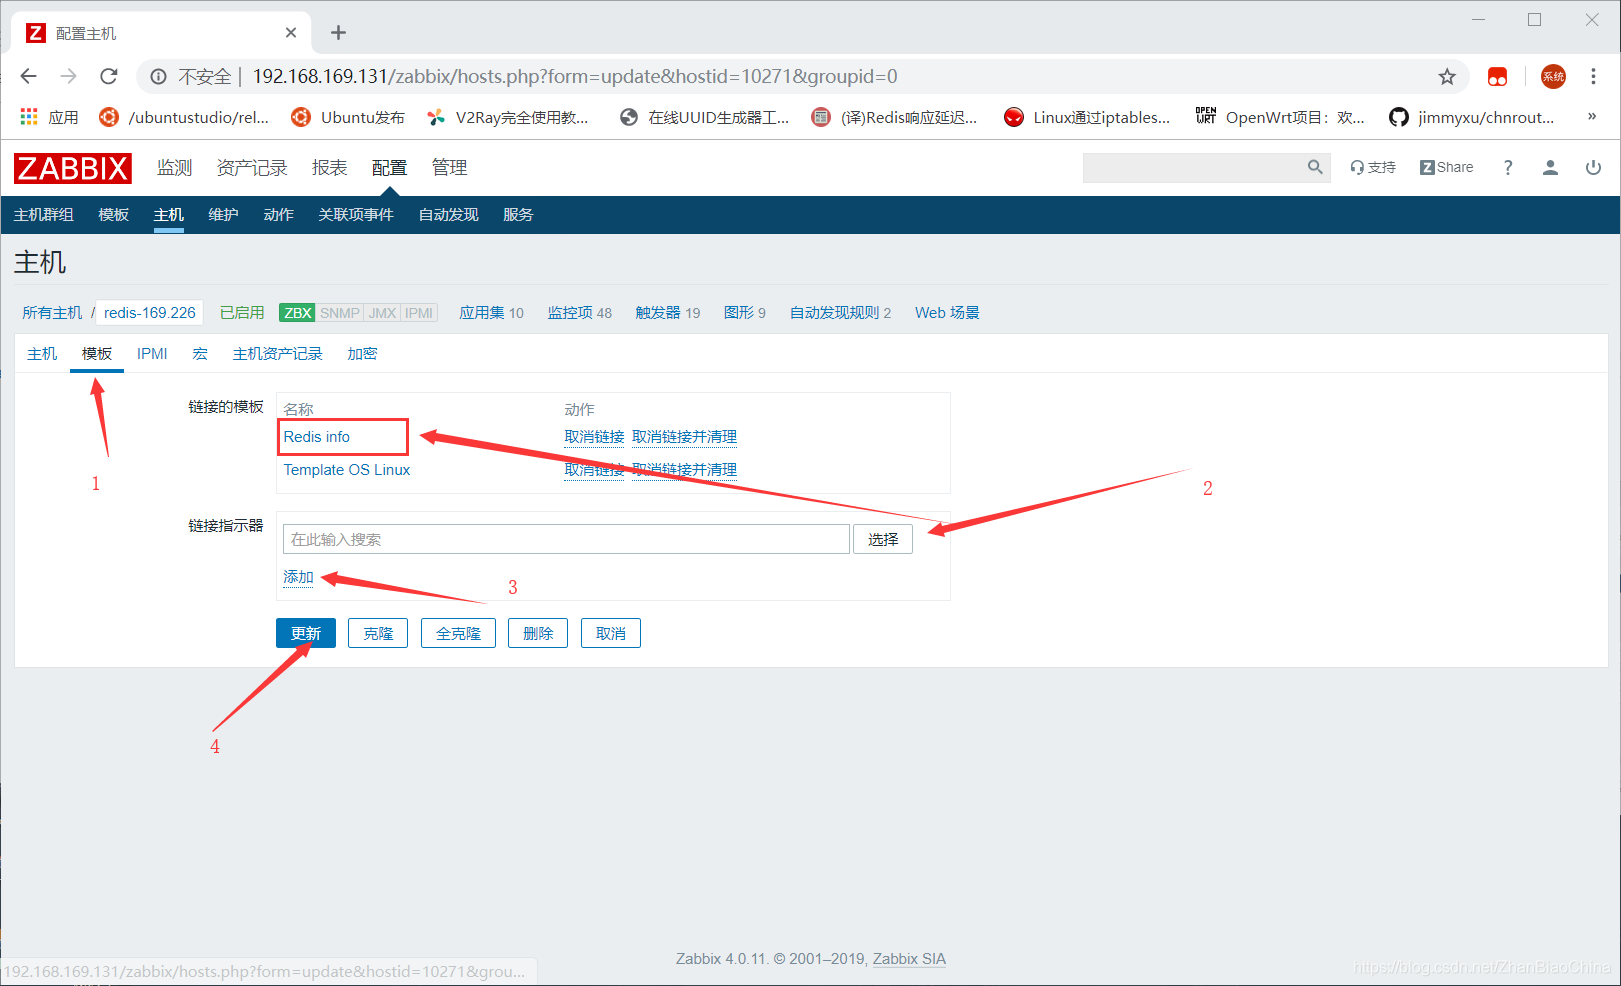Open the Redis响应延迟 bookmark
This screenshot has height=986, width=1621.
tap(894, 117)
